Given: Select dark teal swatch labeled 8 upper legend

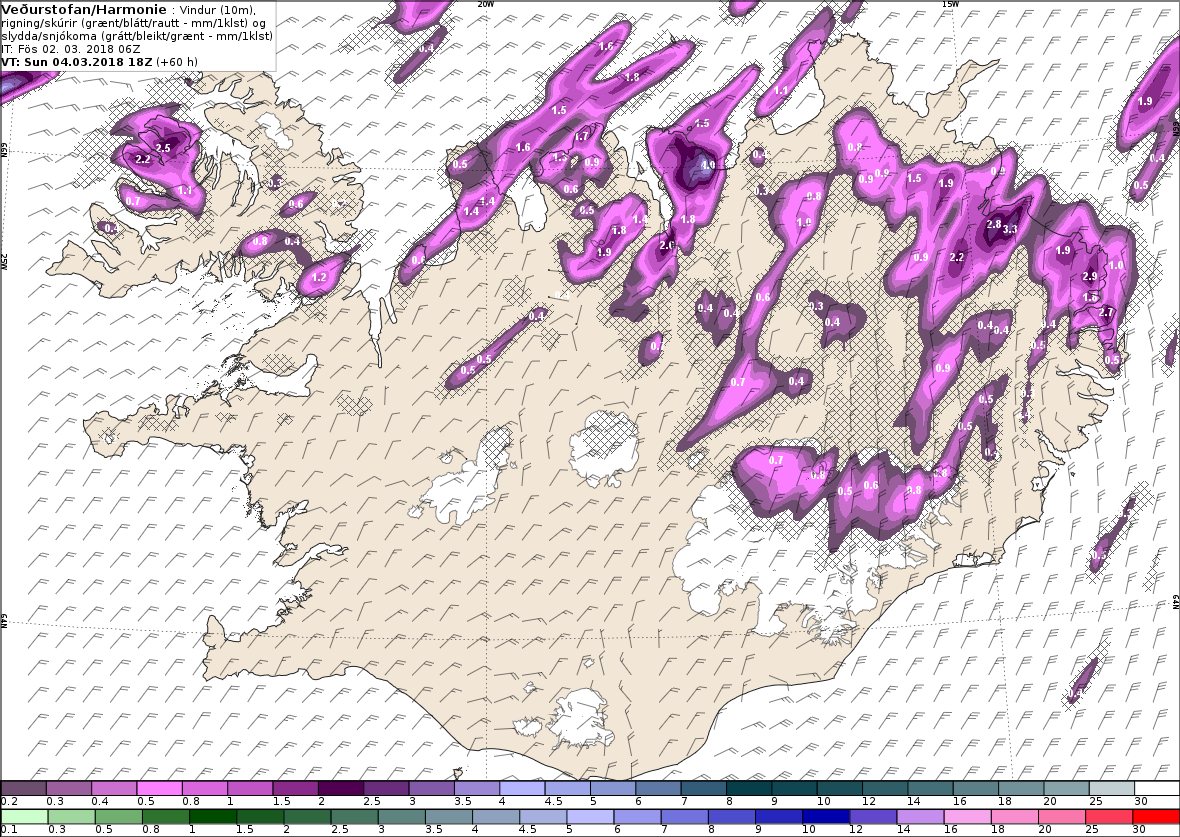Looking at the screenshot, I should [x=750, y=788].
